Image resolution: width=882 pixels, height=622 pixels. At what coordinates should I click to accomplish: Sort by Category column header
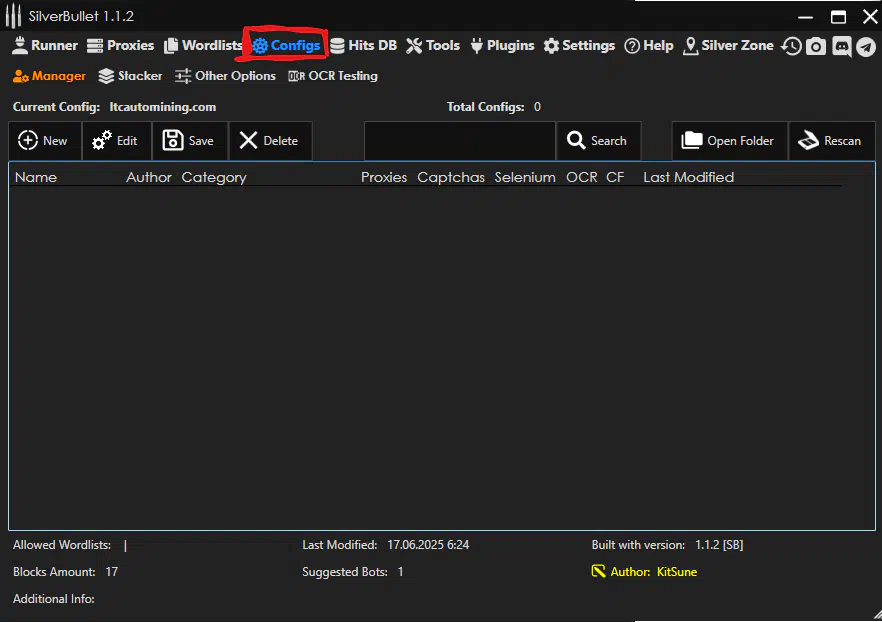(x=214, y=178)
